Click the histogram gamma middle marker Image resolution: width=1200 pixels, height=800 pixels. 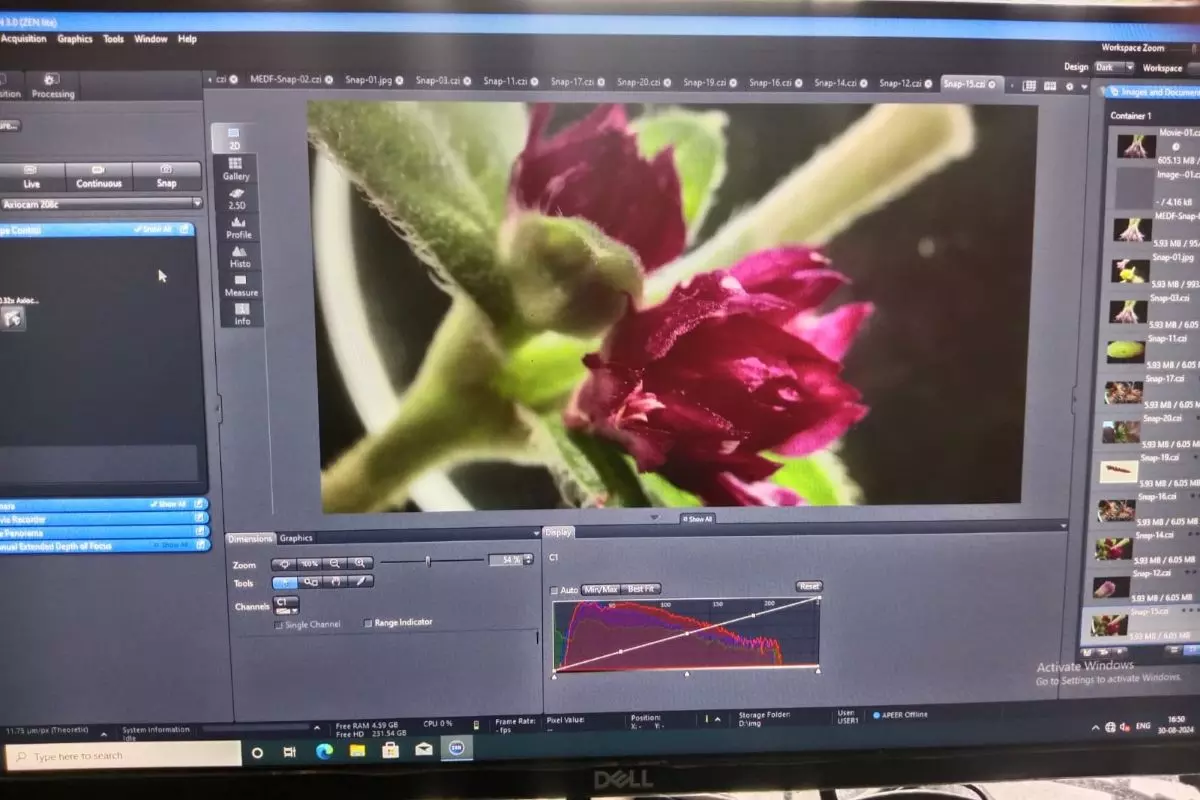[x=687, y=674]
